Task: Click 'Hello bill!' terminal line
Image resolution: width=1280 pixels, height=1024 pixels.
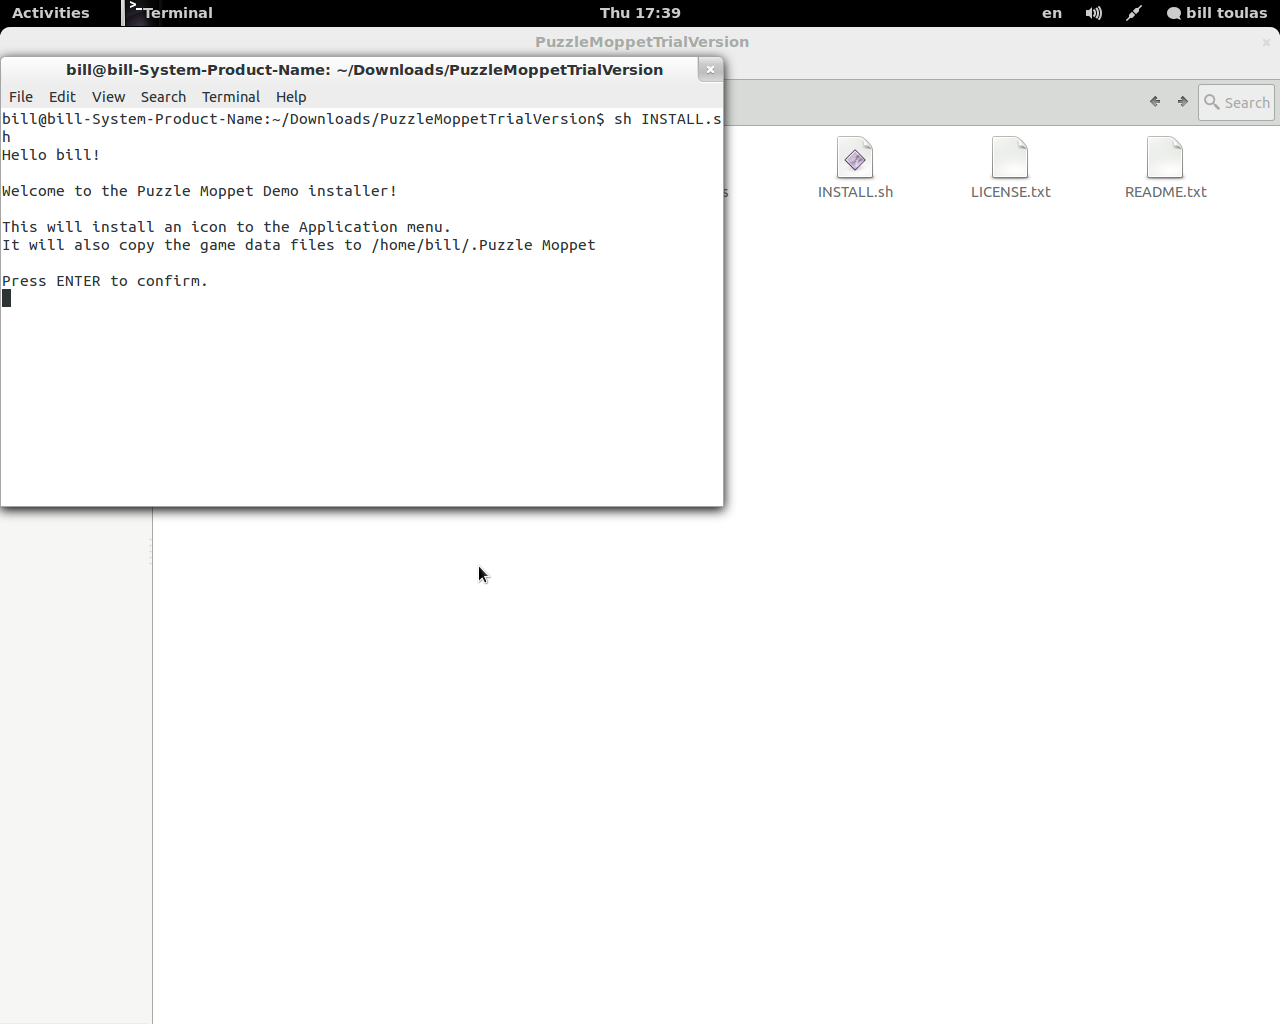Action: pyautogui.click(x=51, y=155)
